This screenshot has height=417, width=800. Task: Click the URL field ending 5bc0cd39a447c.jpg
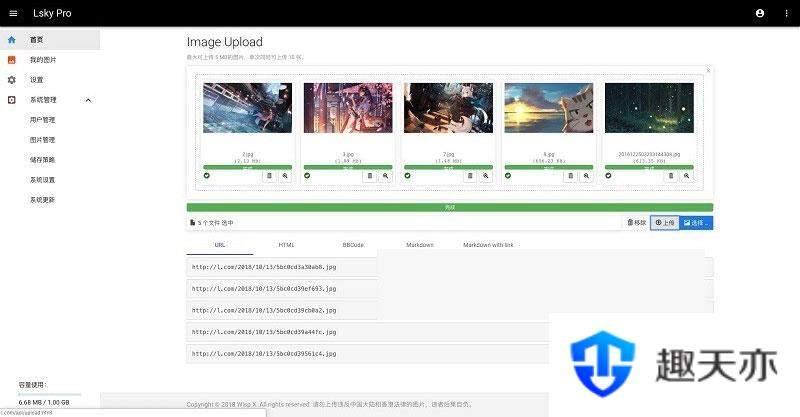coord(367,332)
